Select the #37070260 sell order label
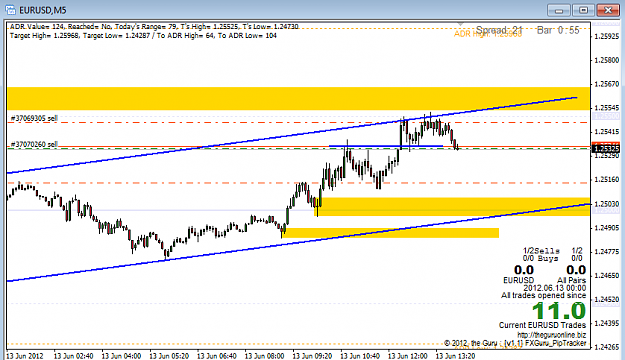Viewport: 625px width, 360px height. tap(34, 144)
